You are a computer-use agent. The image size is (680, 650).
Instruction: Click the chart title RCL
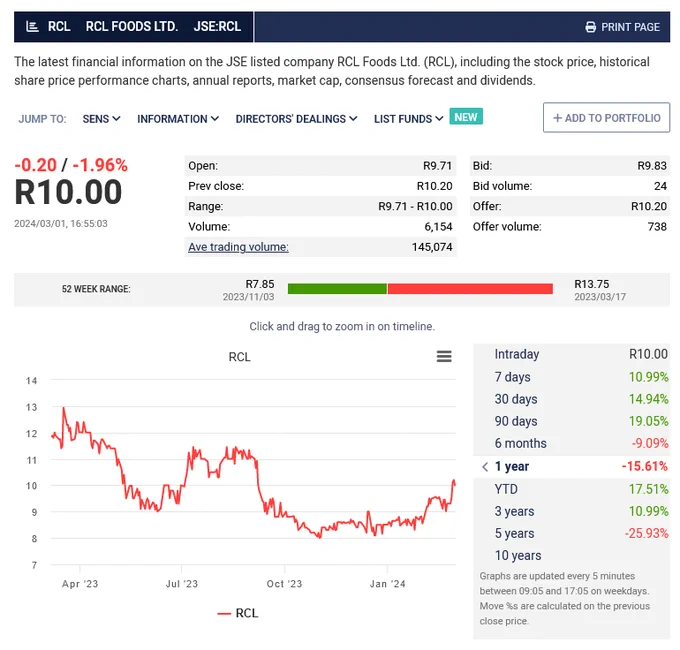(x=239, y=357)
